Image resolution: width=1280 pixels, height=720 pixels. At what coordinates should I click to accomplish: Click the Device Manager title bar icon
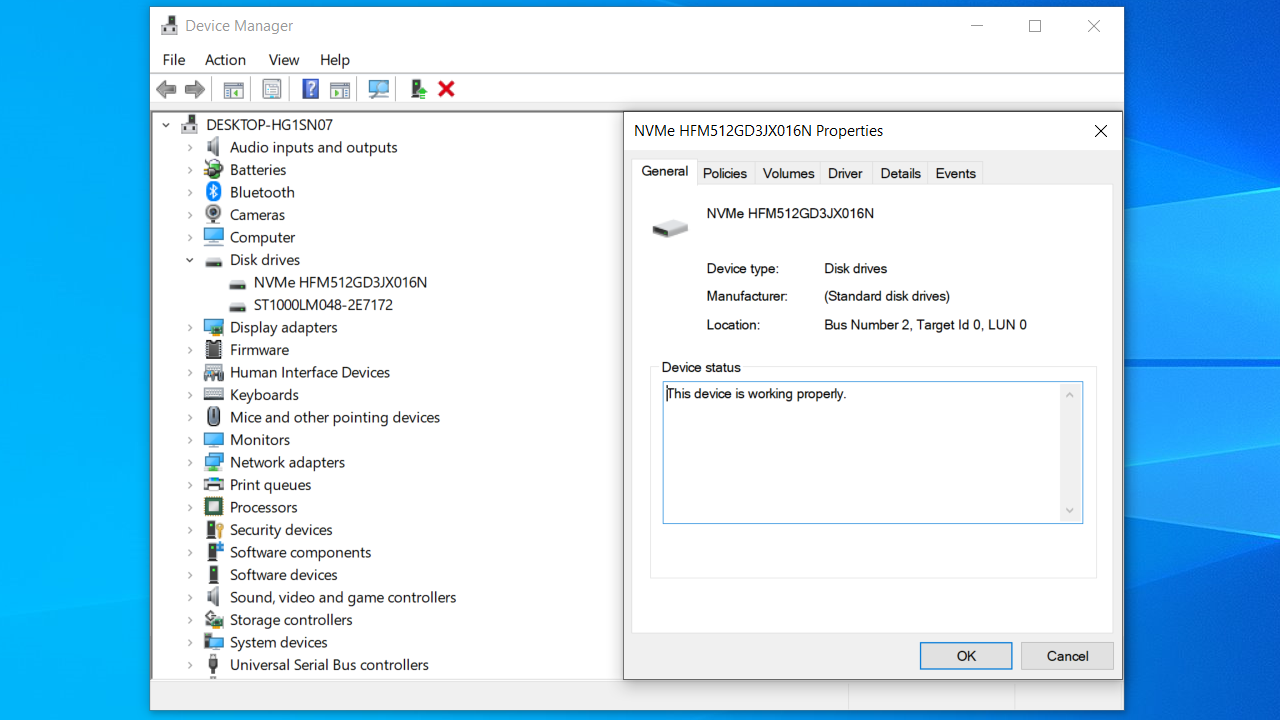point(170,26)
